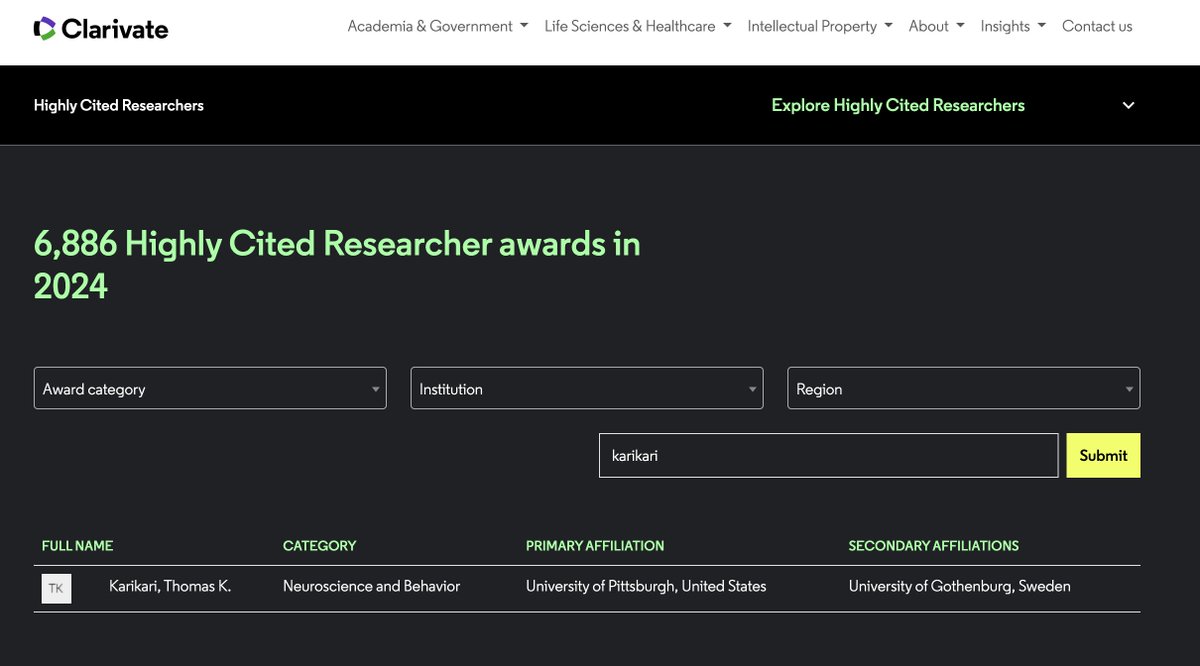Open the Award category dropdown
1200x666 pixels.
click(x=210, y=388)
